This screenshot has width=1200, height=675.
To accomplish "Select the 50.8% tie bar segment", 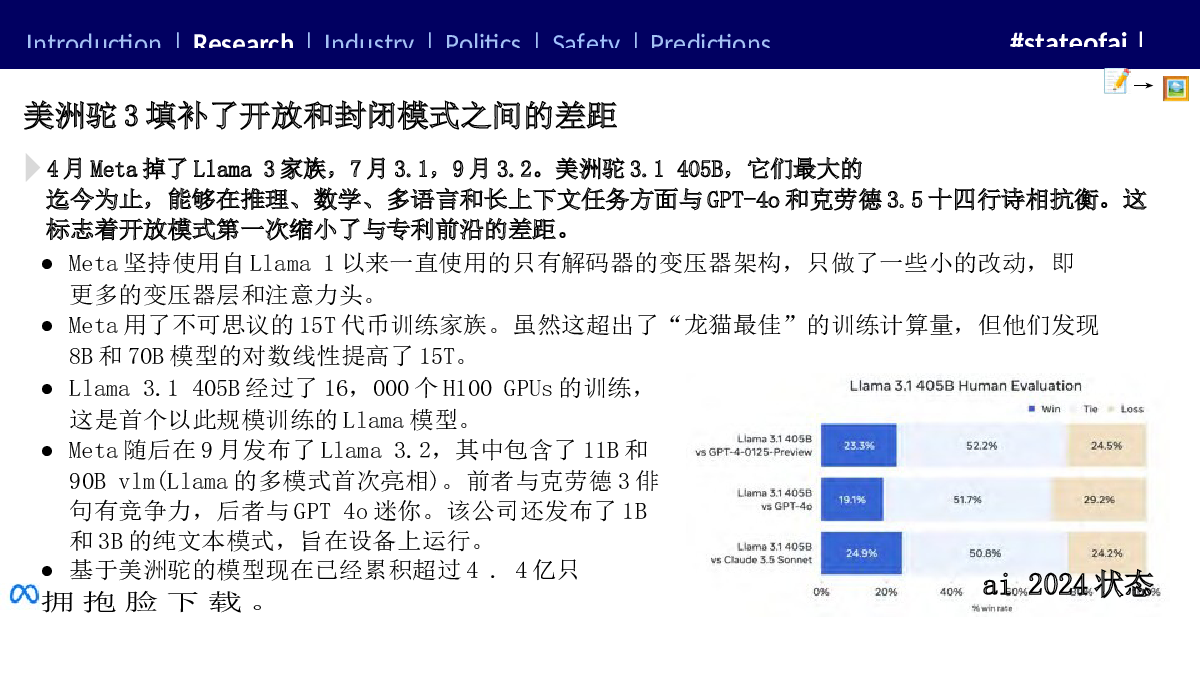I will pyautogui.click(x=984, y=553).
